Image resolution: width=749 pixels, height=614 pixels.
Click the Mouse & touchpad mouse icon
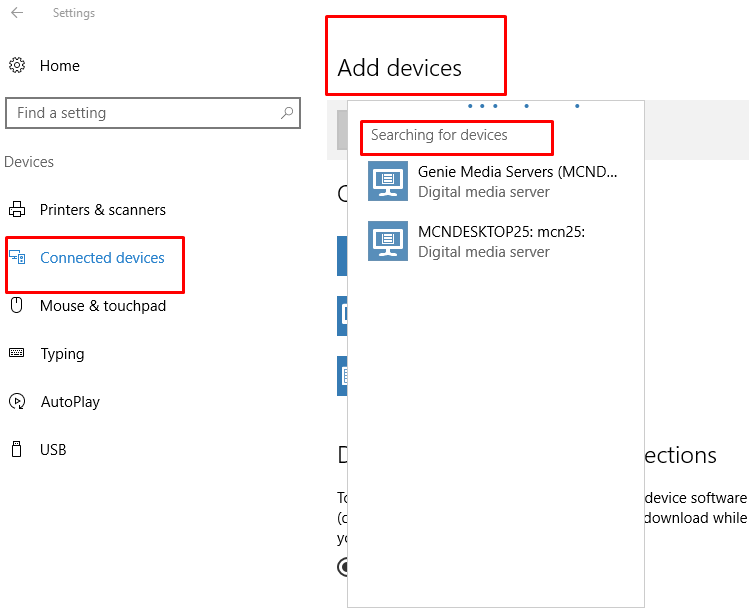point(17,306)
